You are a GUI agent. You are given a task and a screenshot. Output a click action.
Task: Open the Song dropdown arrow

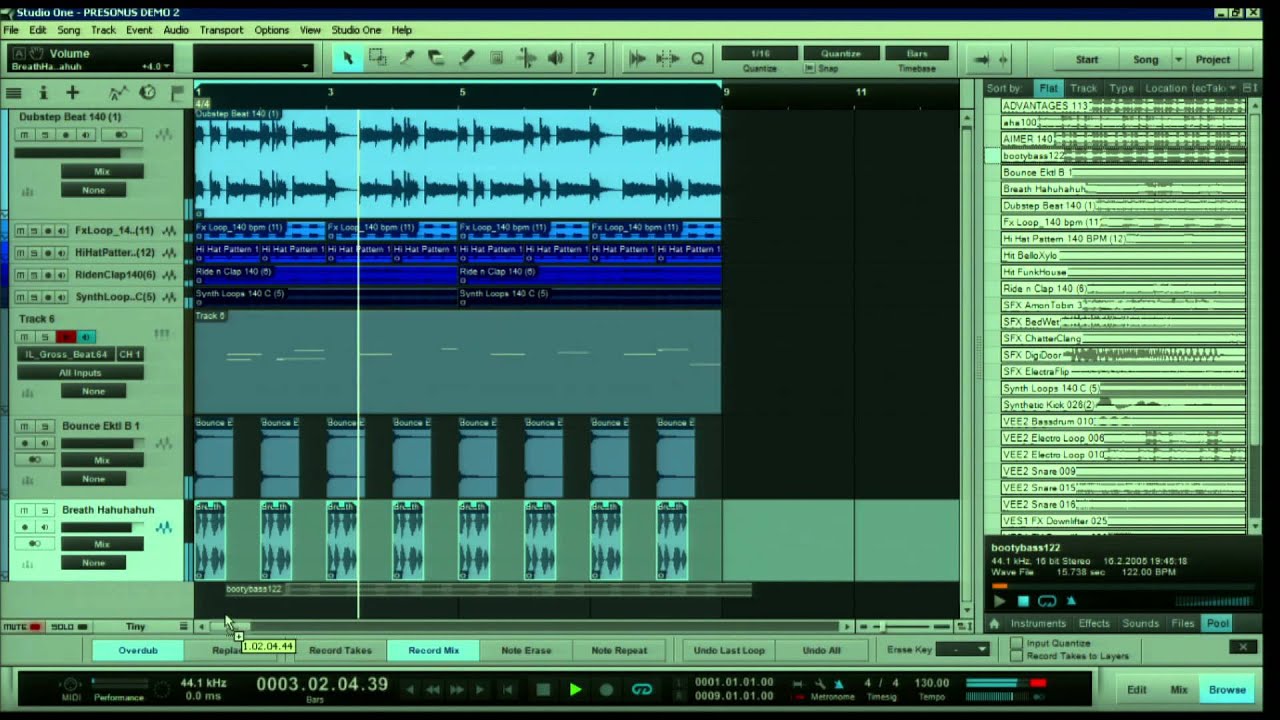[x=1178, y=60]
